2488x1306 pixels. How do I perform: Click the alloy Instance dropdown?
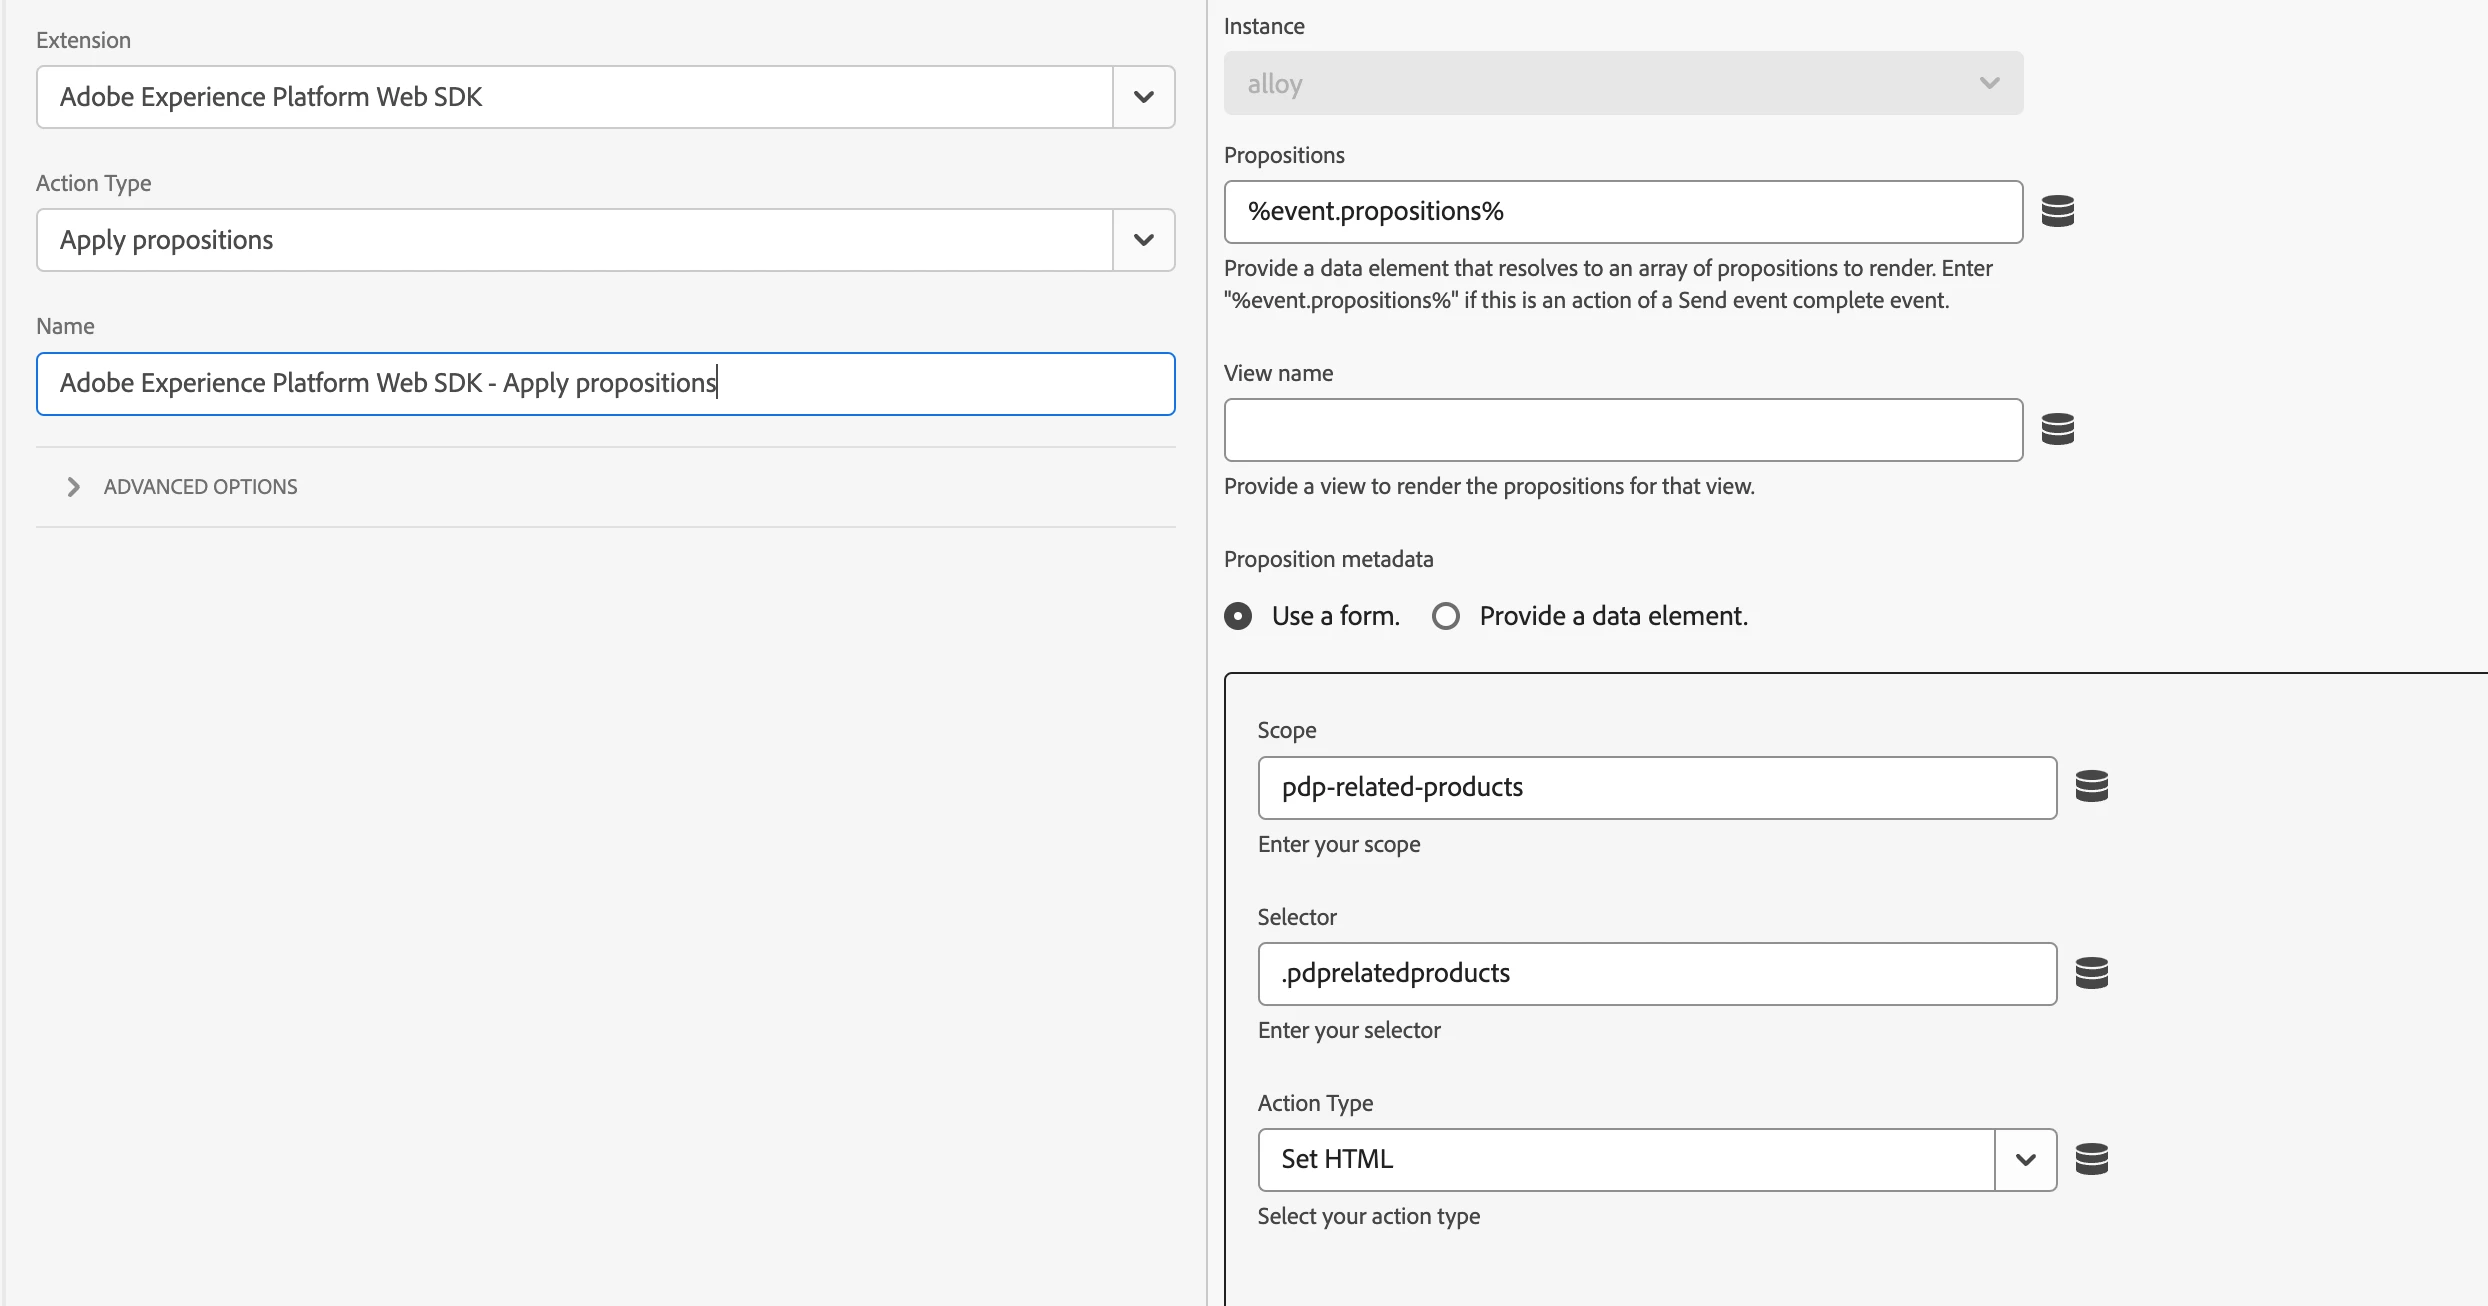pos(1622,83)
